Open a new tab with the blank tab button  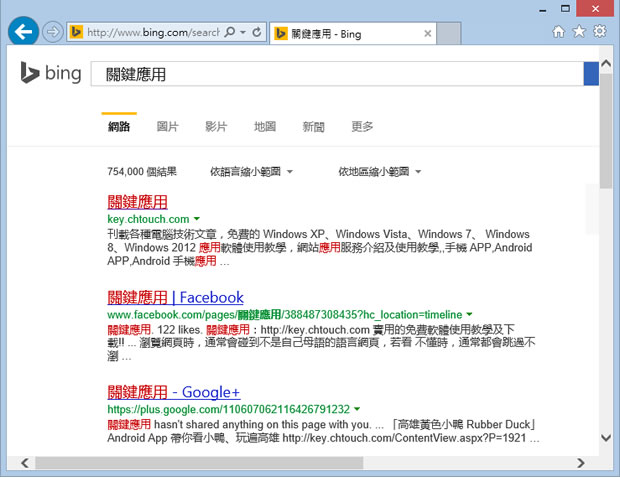tap(449, 34)
